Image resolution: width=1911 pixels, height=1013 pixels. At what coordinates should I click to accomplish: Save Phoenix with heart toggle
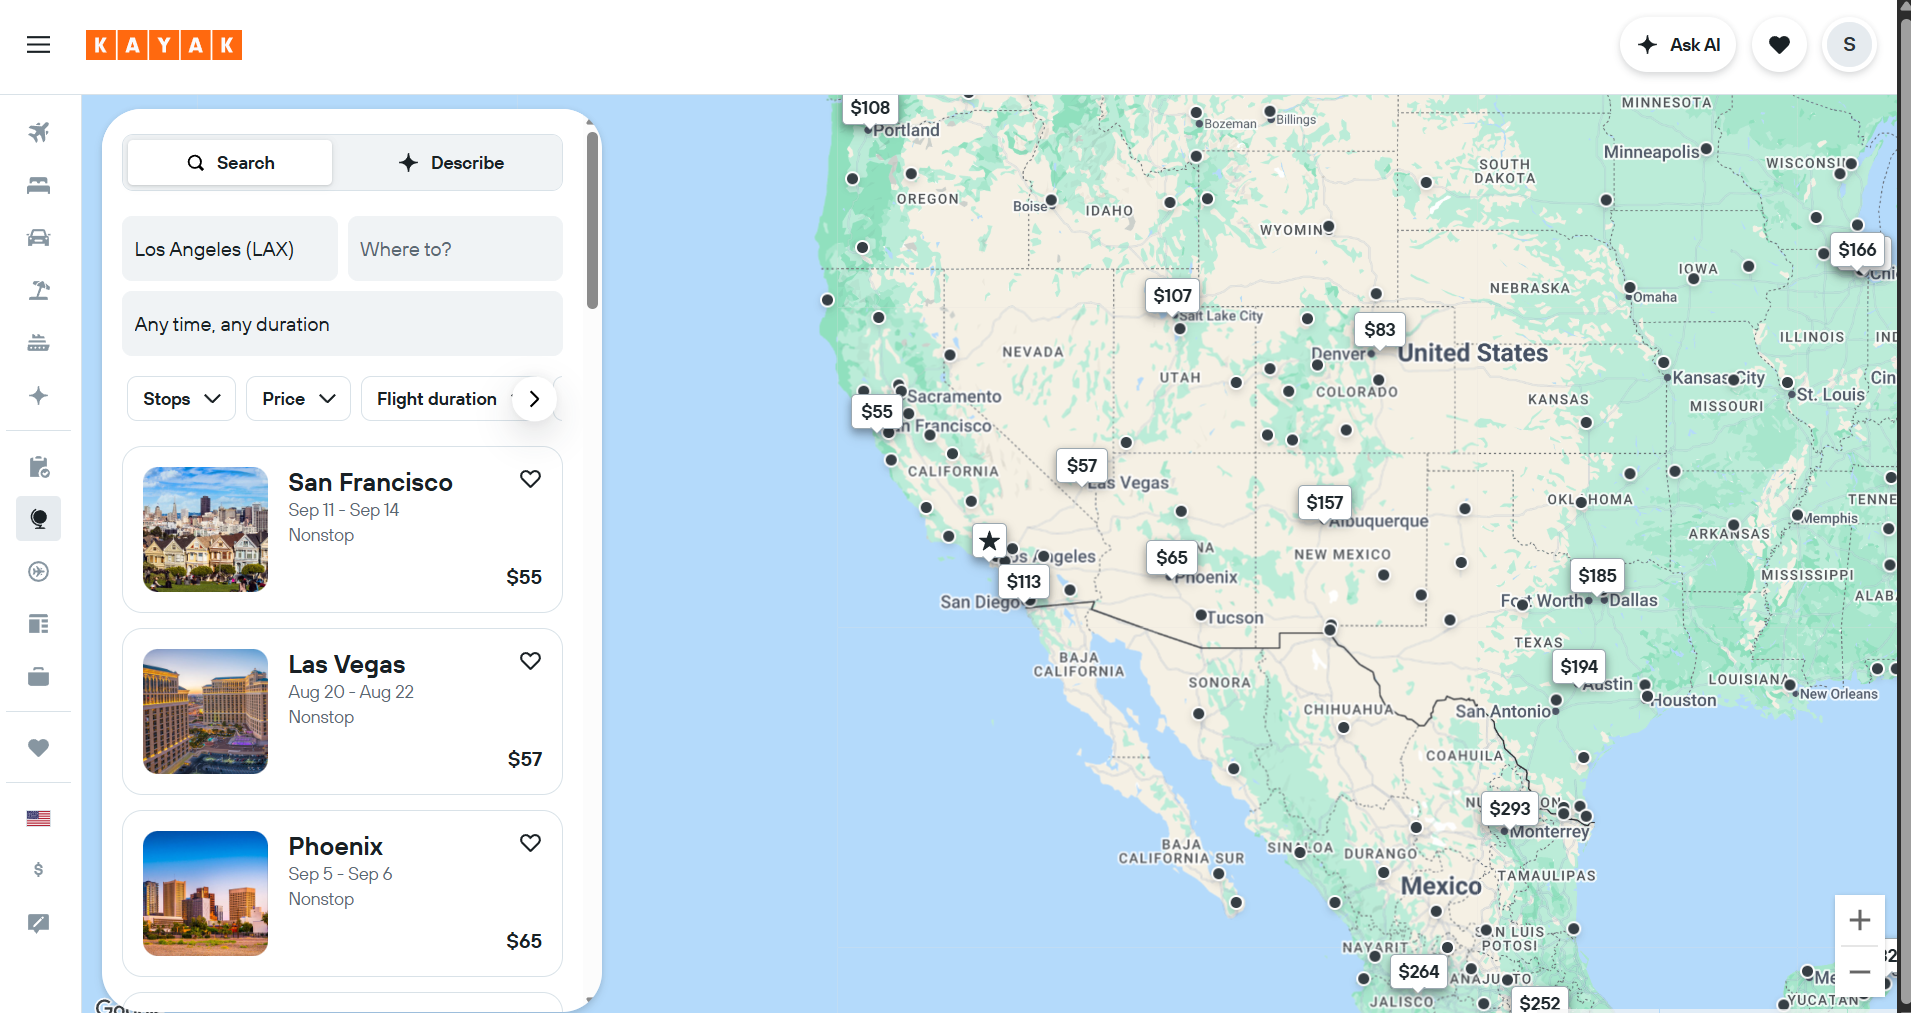[530, 843]
